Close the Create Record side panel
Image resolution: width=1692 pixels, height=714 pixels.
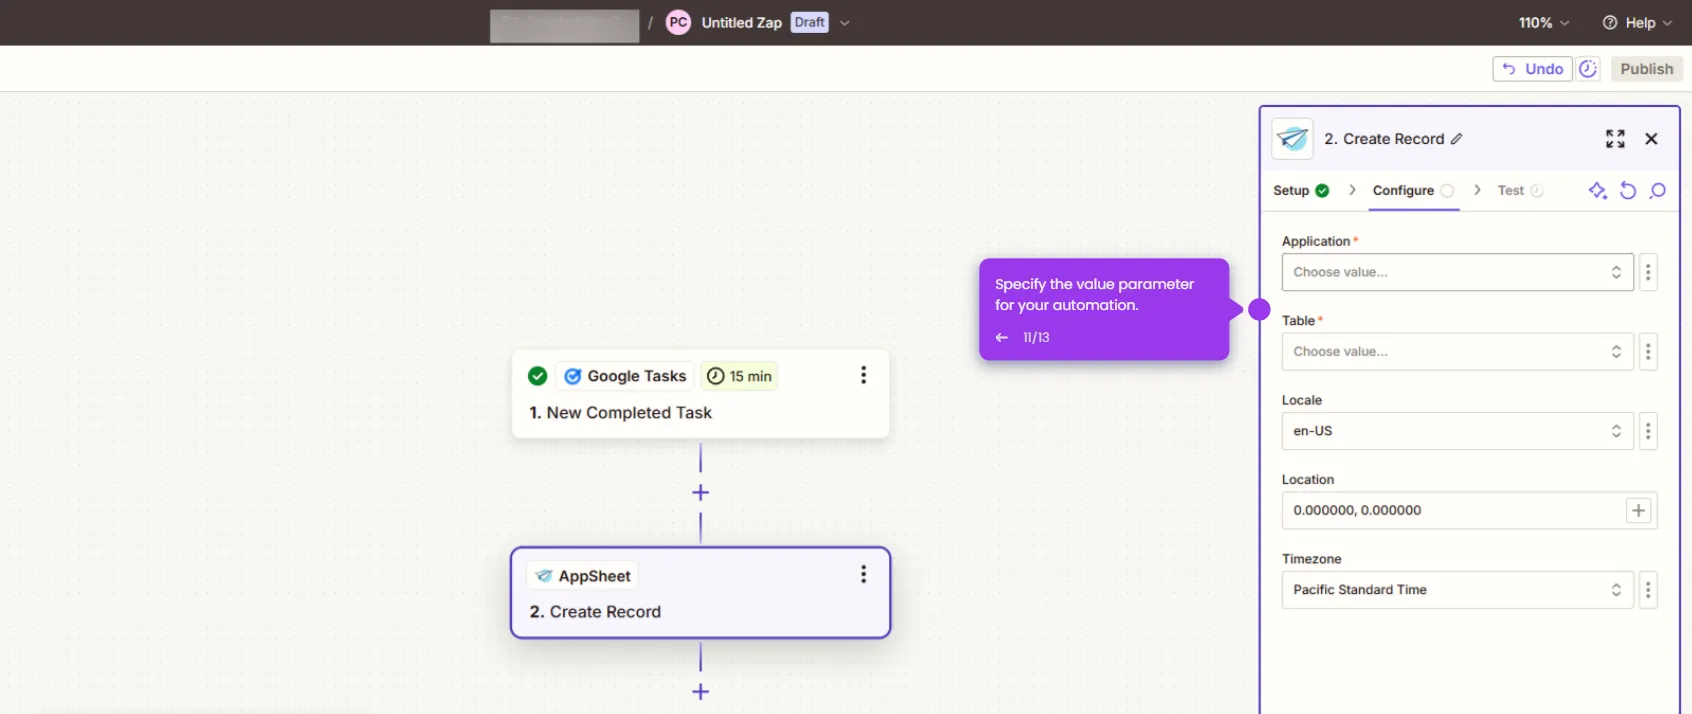(x=1651, y=139)
